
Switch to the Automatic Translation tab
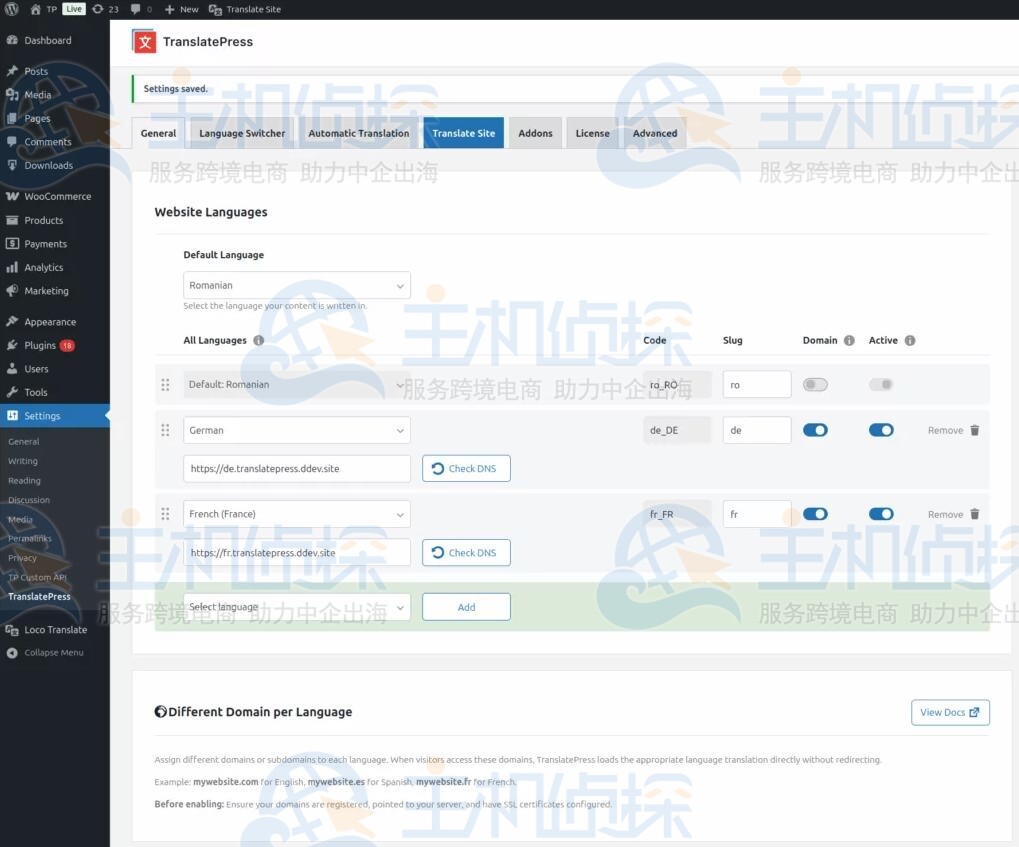(358, 133)
